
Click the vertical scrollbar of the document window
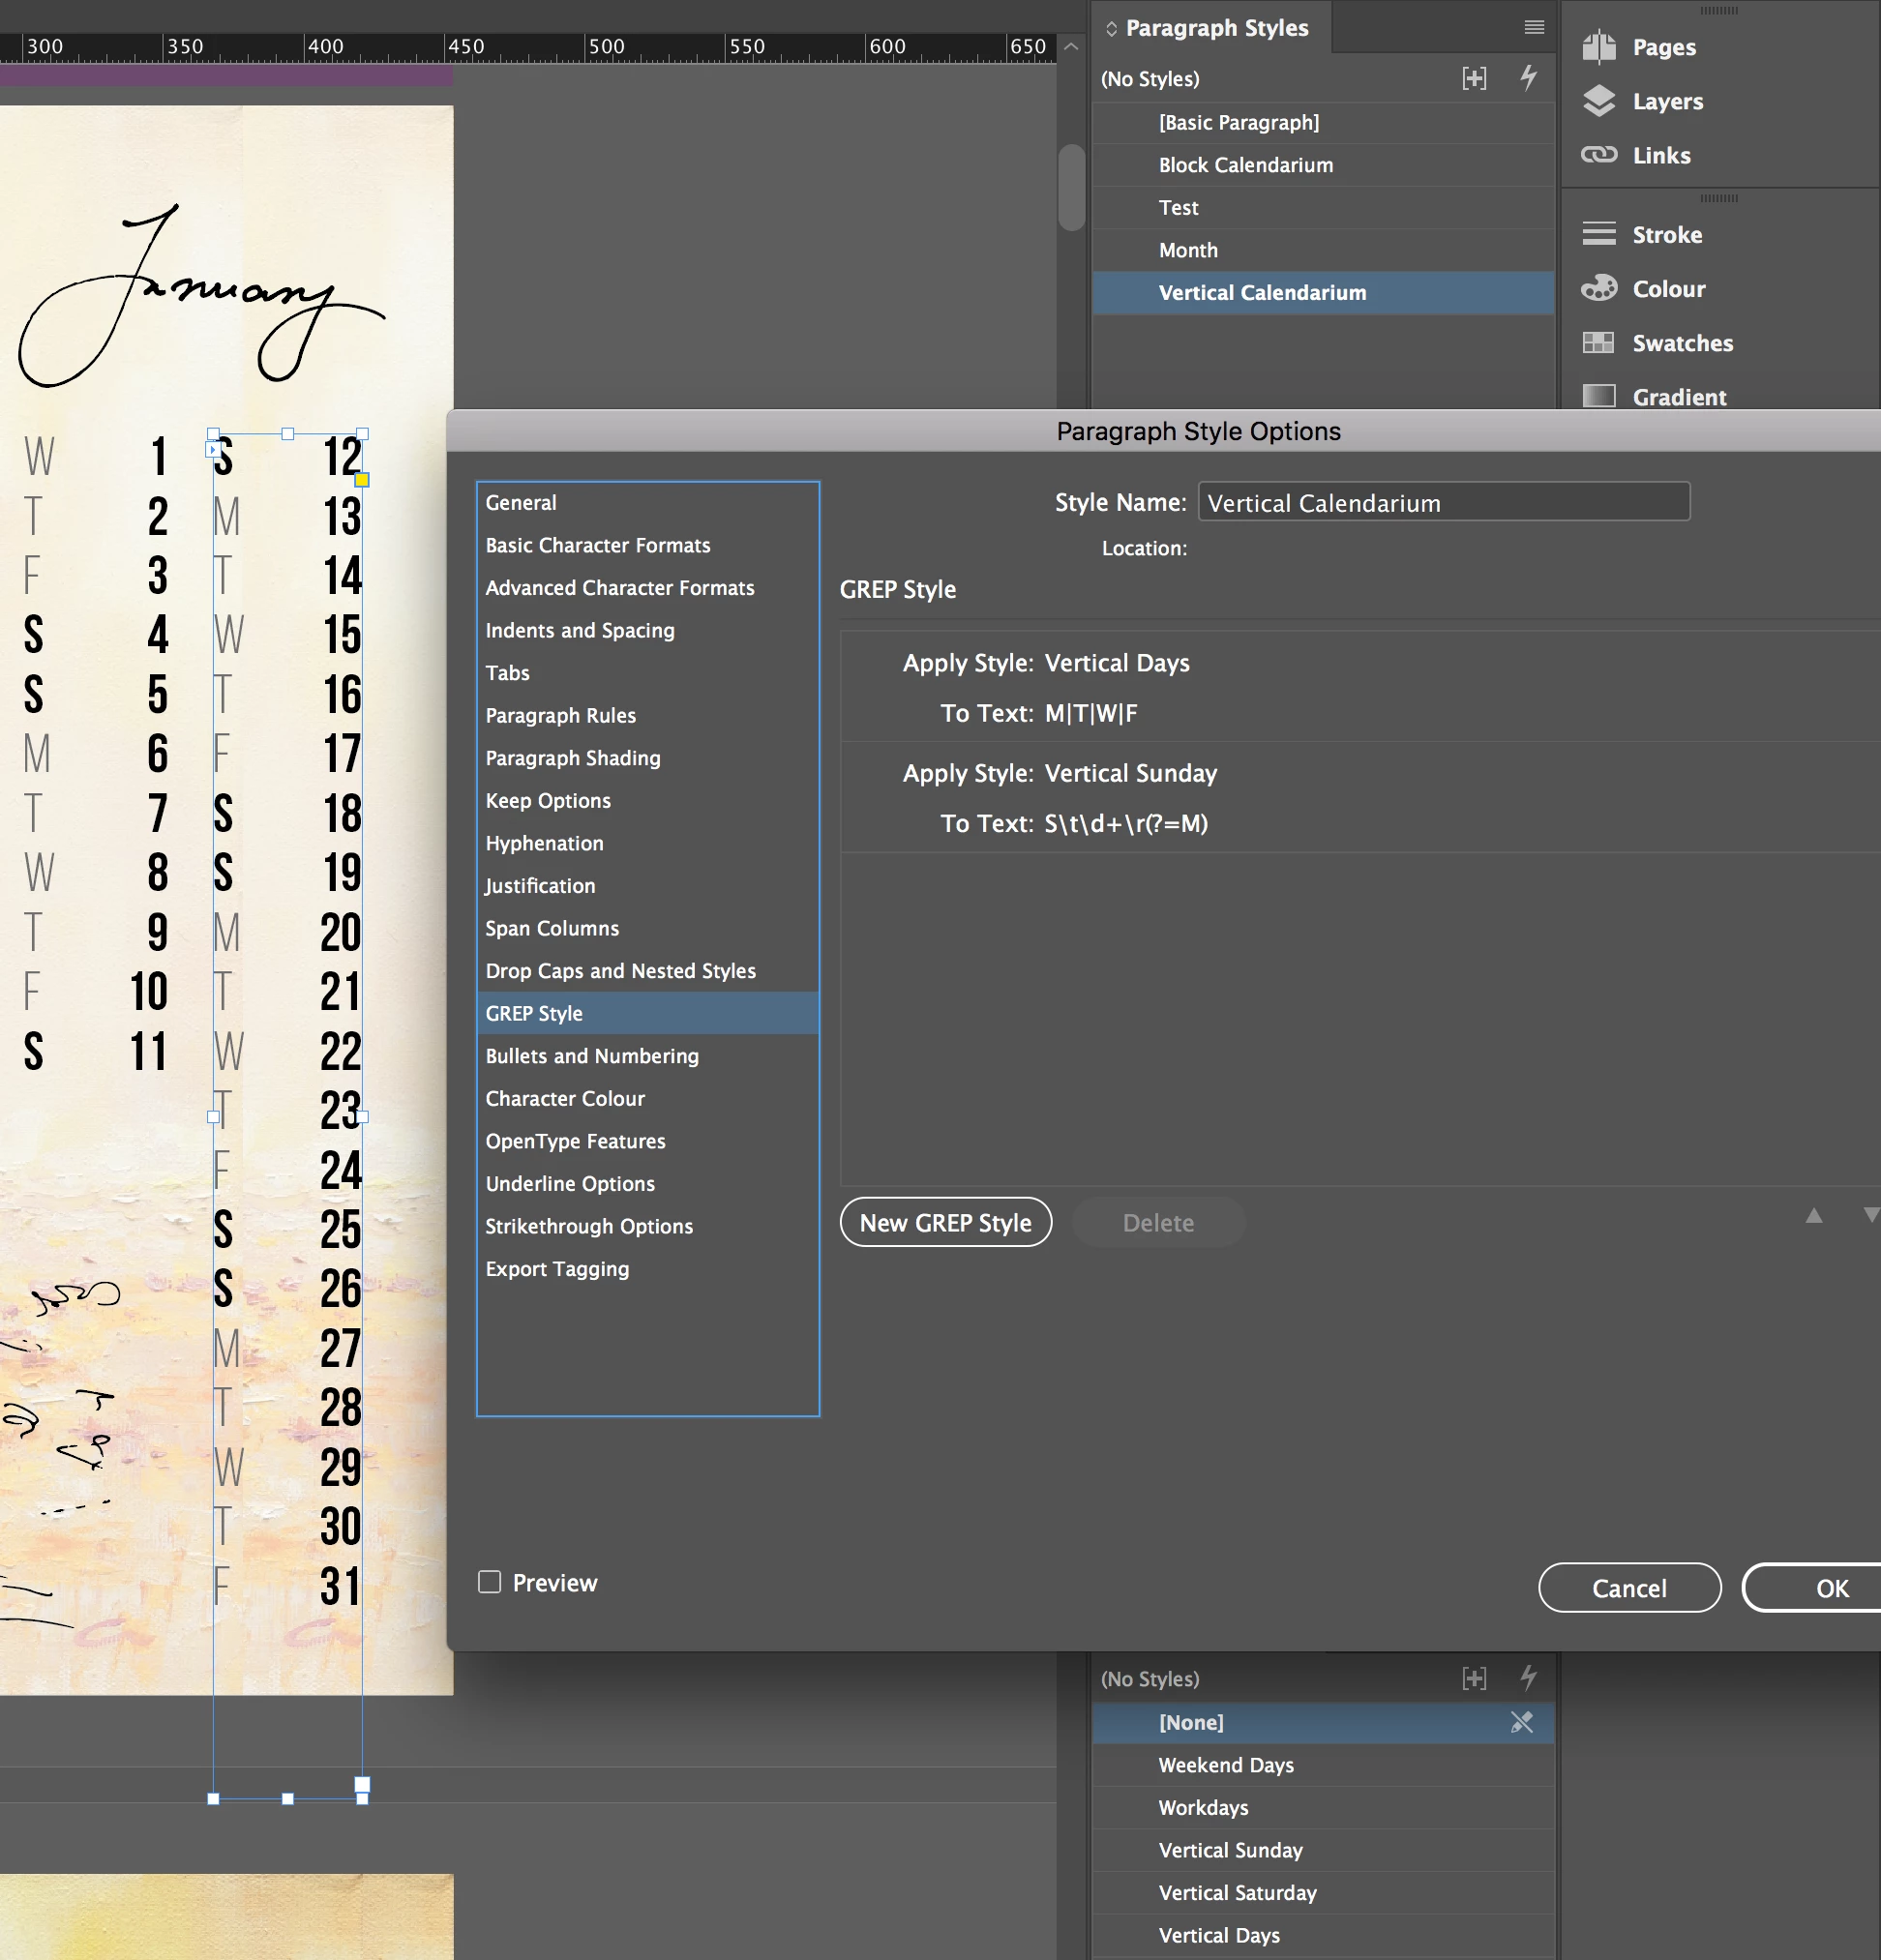[x=1071, y=188]
